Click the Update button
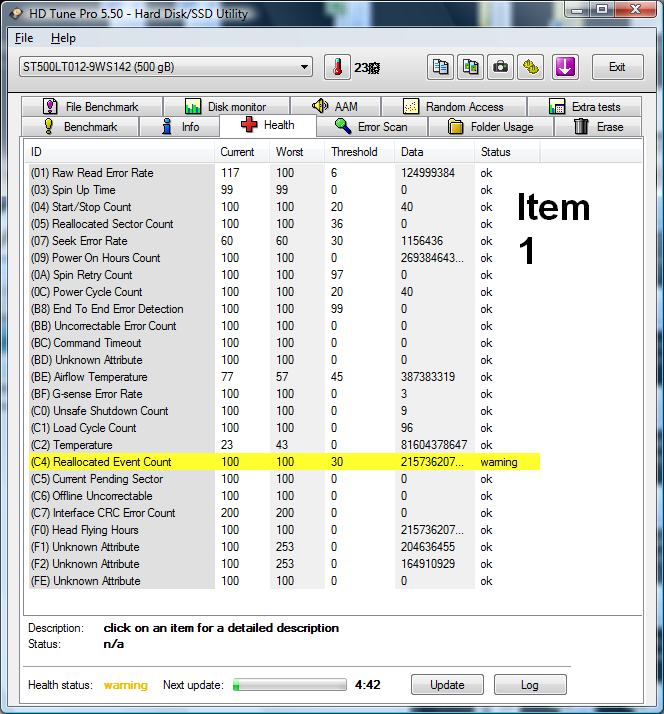 tap(447, 685)
